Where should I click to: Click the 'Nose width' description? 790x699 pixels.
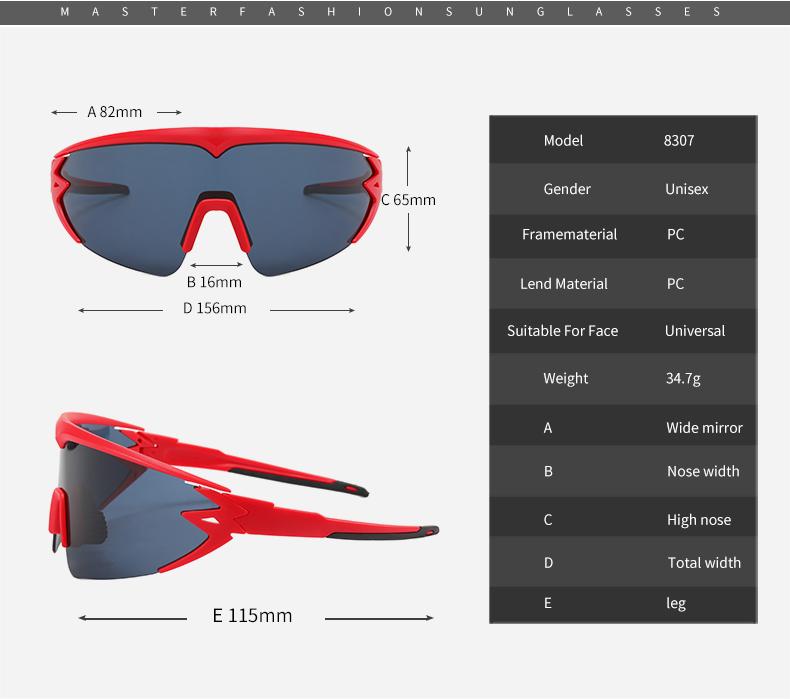coord(703,471)
